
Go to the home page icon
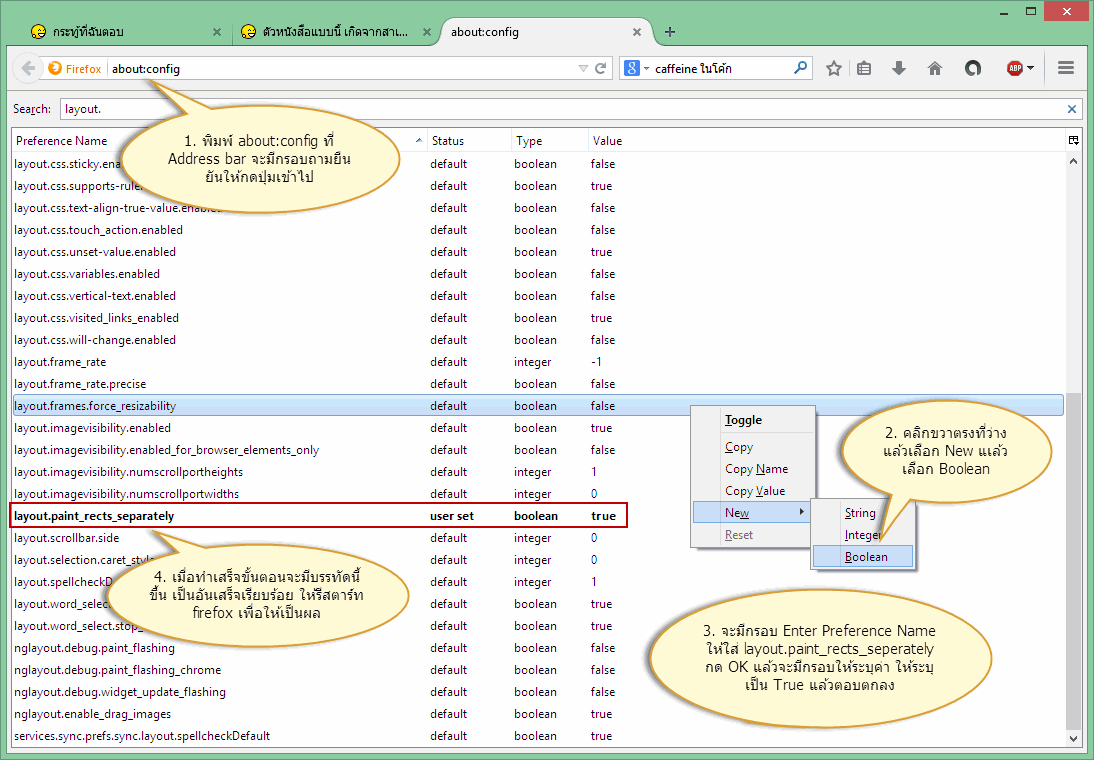(x=935, y=69)
